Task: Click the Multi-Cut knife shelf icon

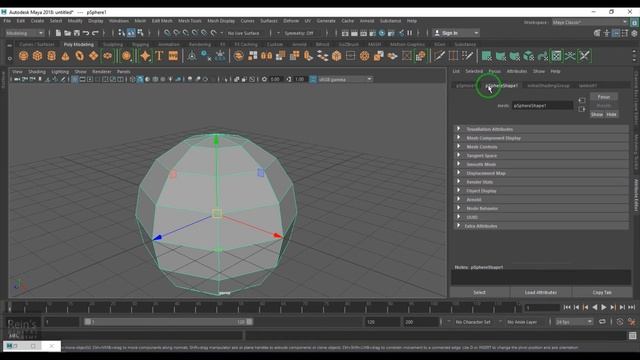Action: point(439,56)
